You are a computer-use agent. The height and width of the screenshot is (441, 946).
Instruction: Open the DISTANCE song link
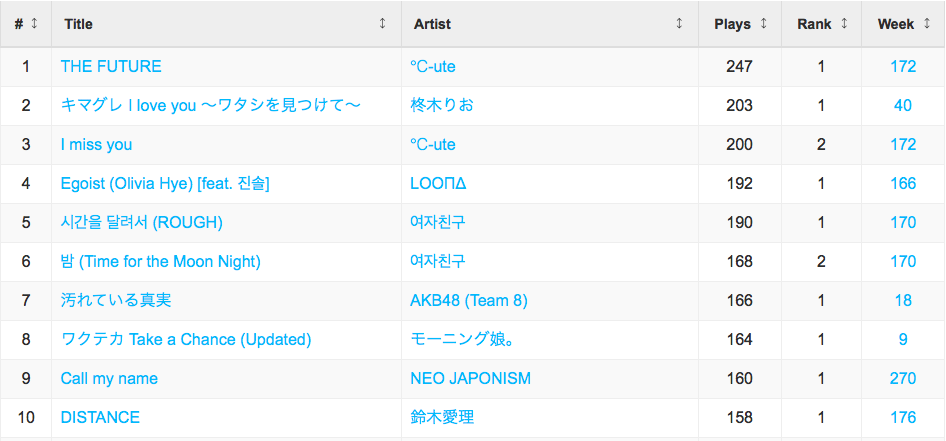(x=100, y=417)
